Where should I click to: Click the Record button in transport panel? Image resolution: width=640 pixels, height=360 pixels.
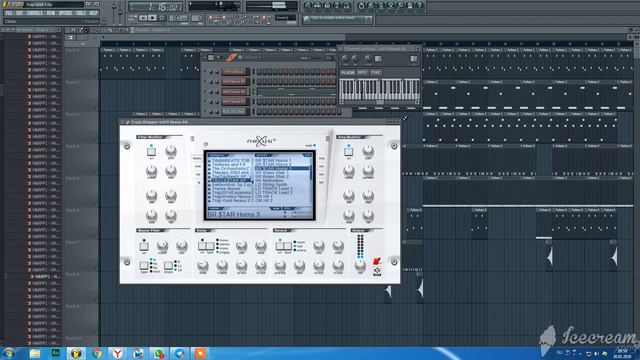tap(162, 18)
